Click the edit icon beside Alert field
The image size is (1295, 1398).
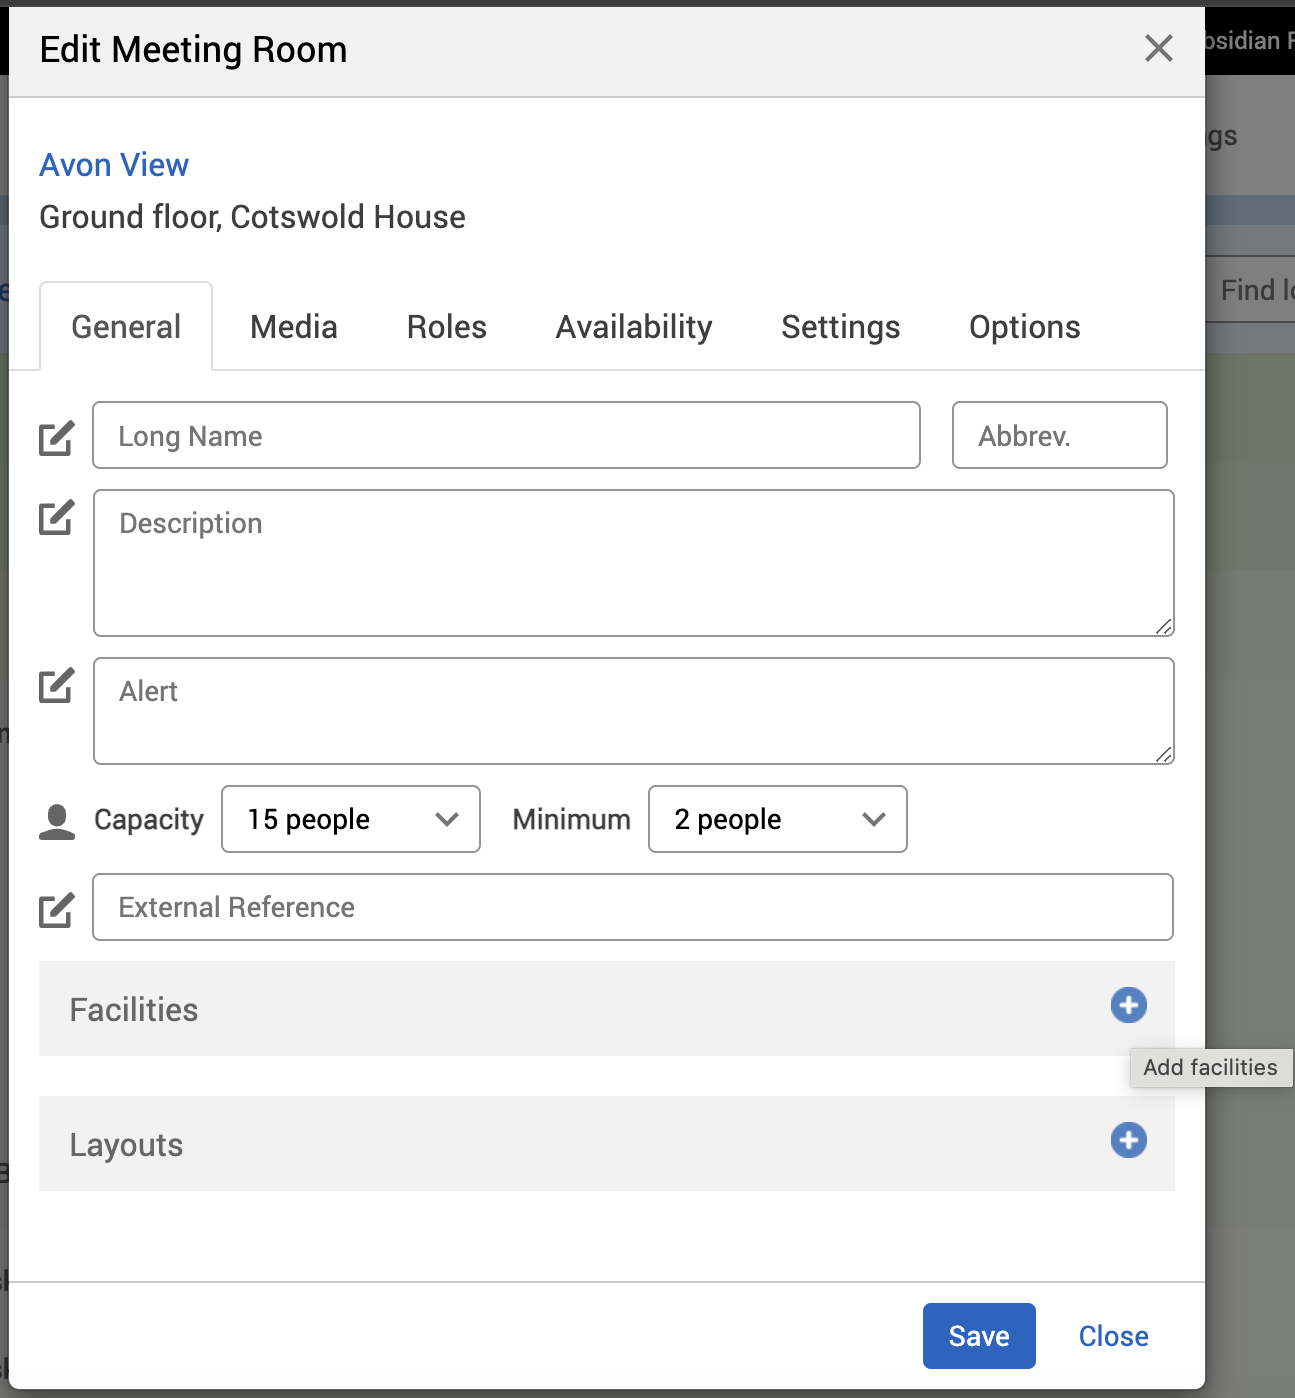(x=56, y=685)
